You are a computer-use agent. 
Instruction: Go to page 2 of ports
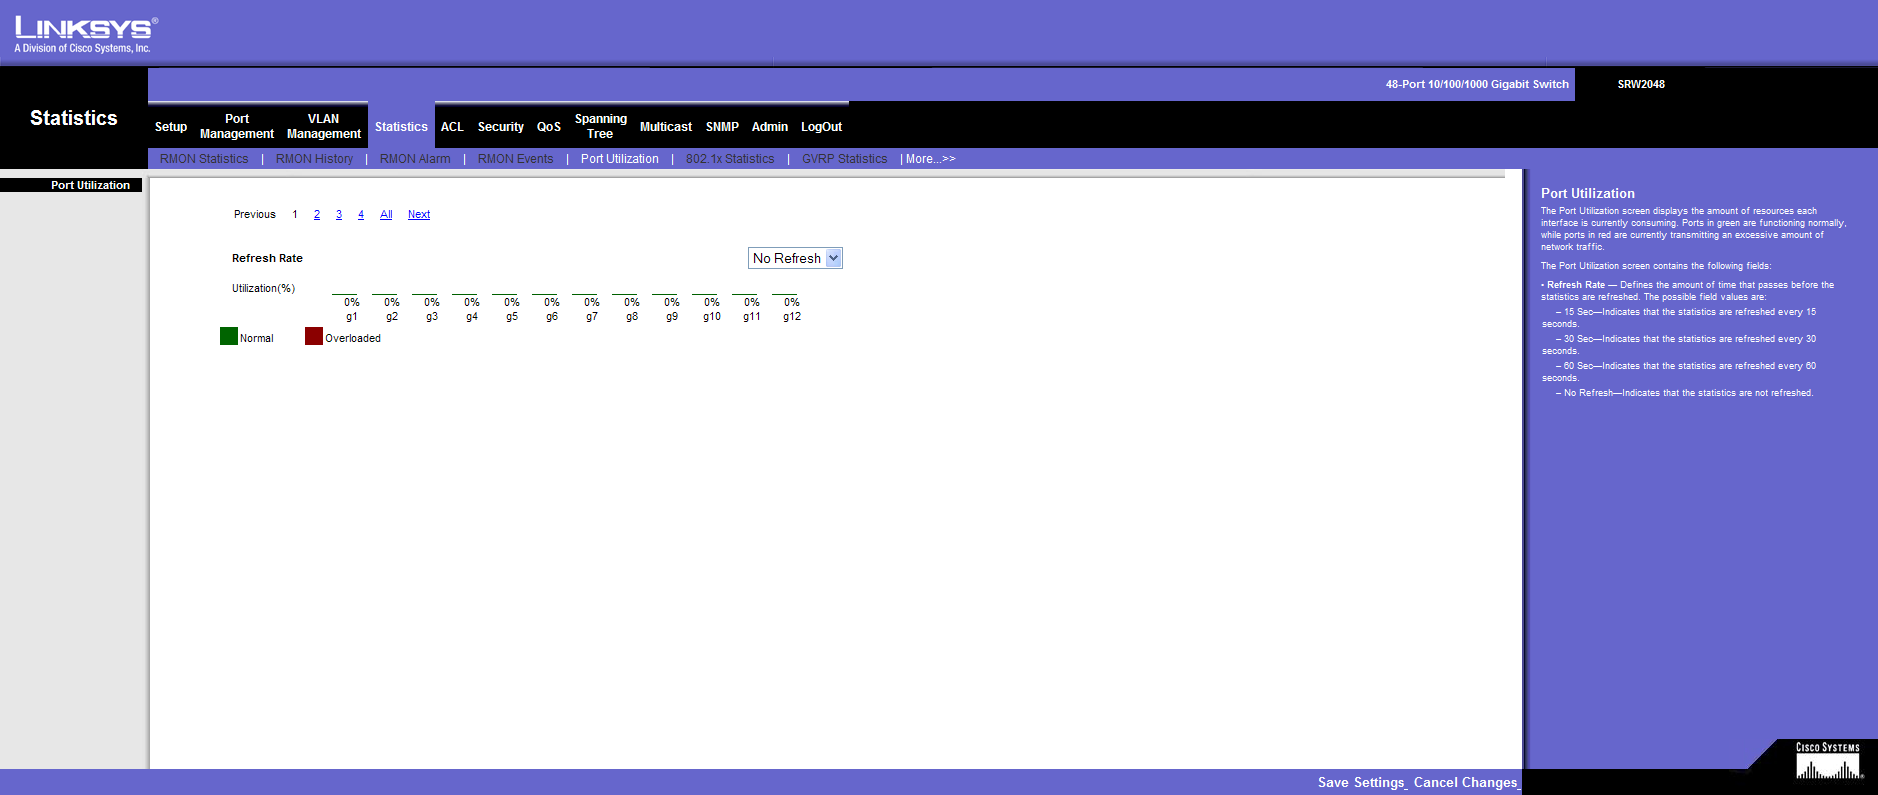coord(317,215)
